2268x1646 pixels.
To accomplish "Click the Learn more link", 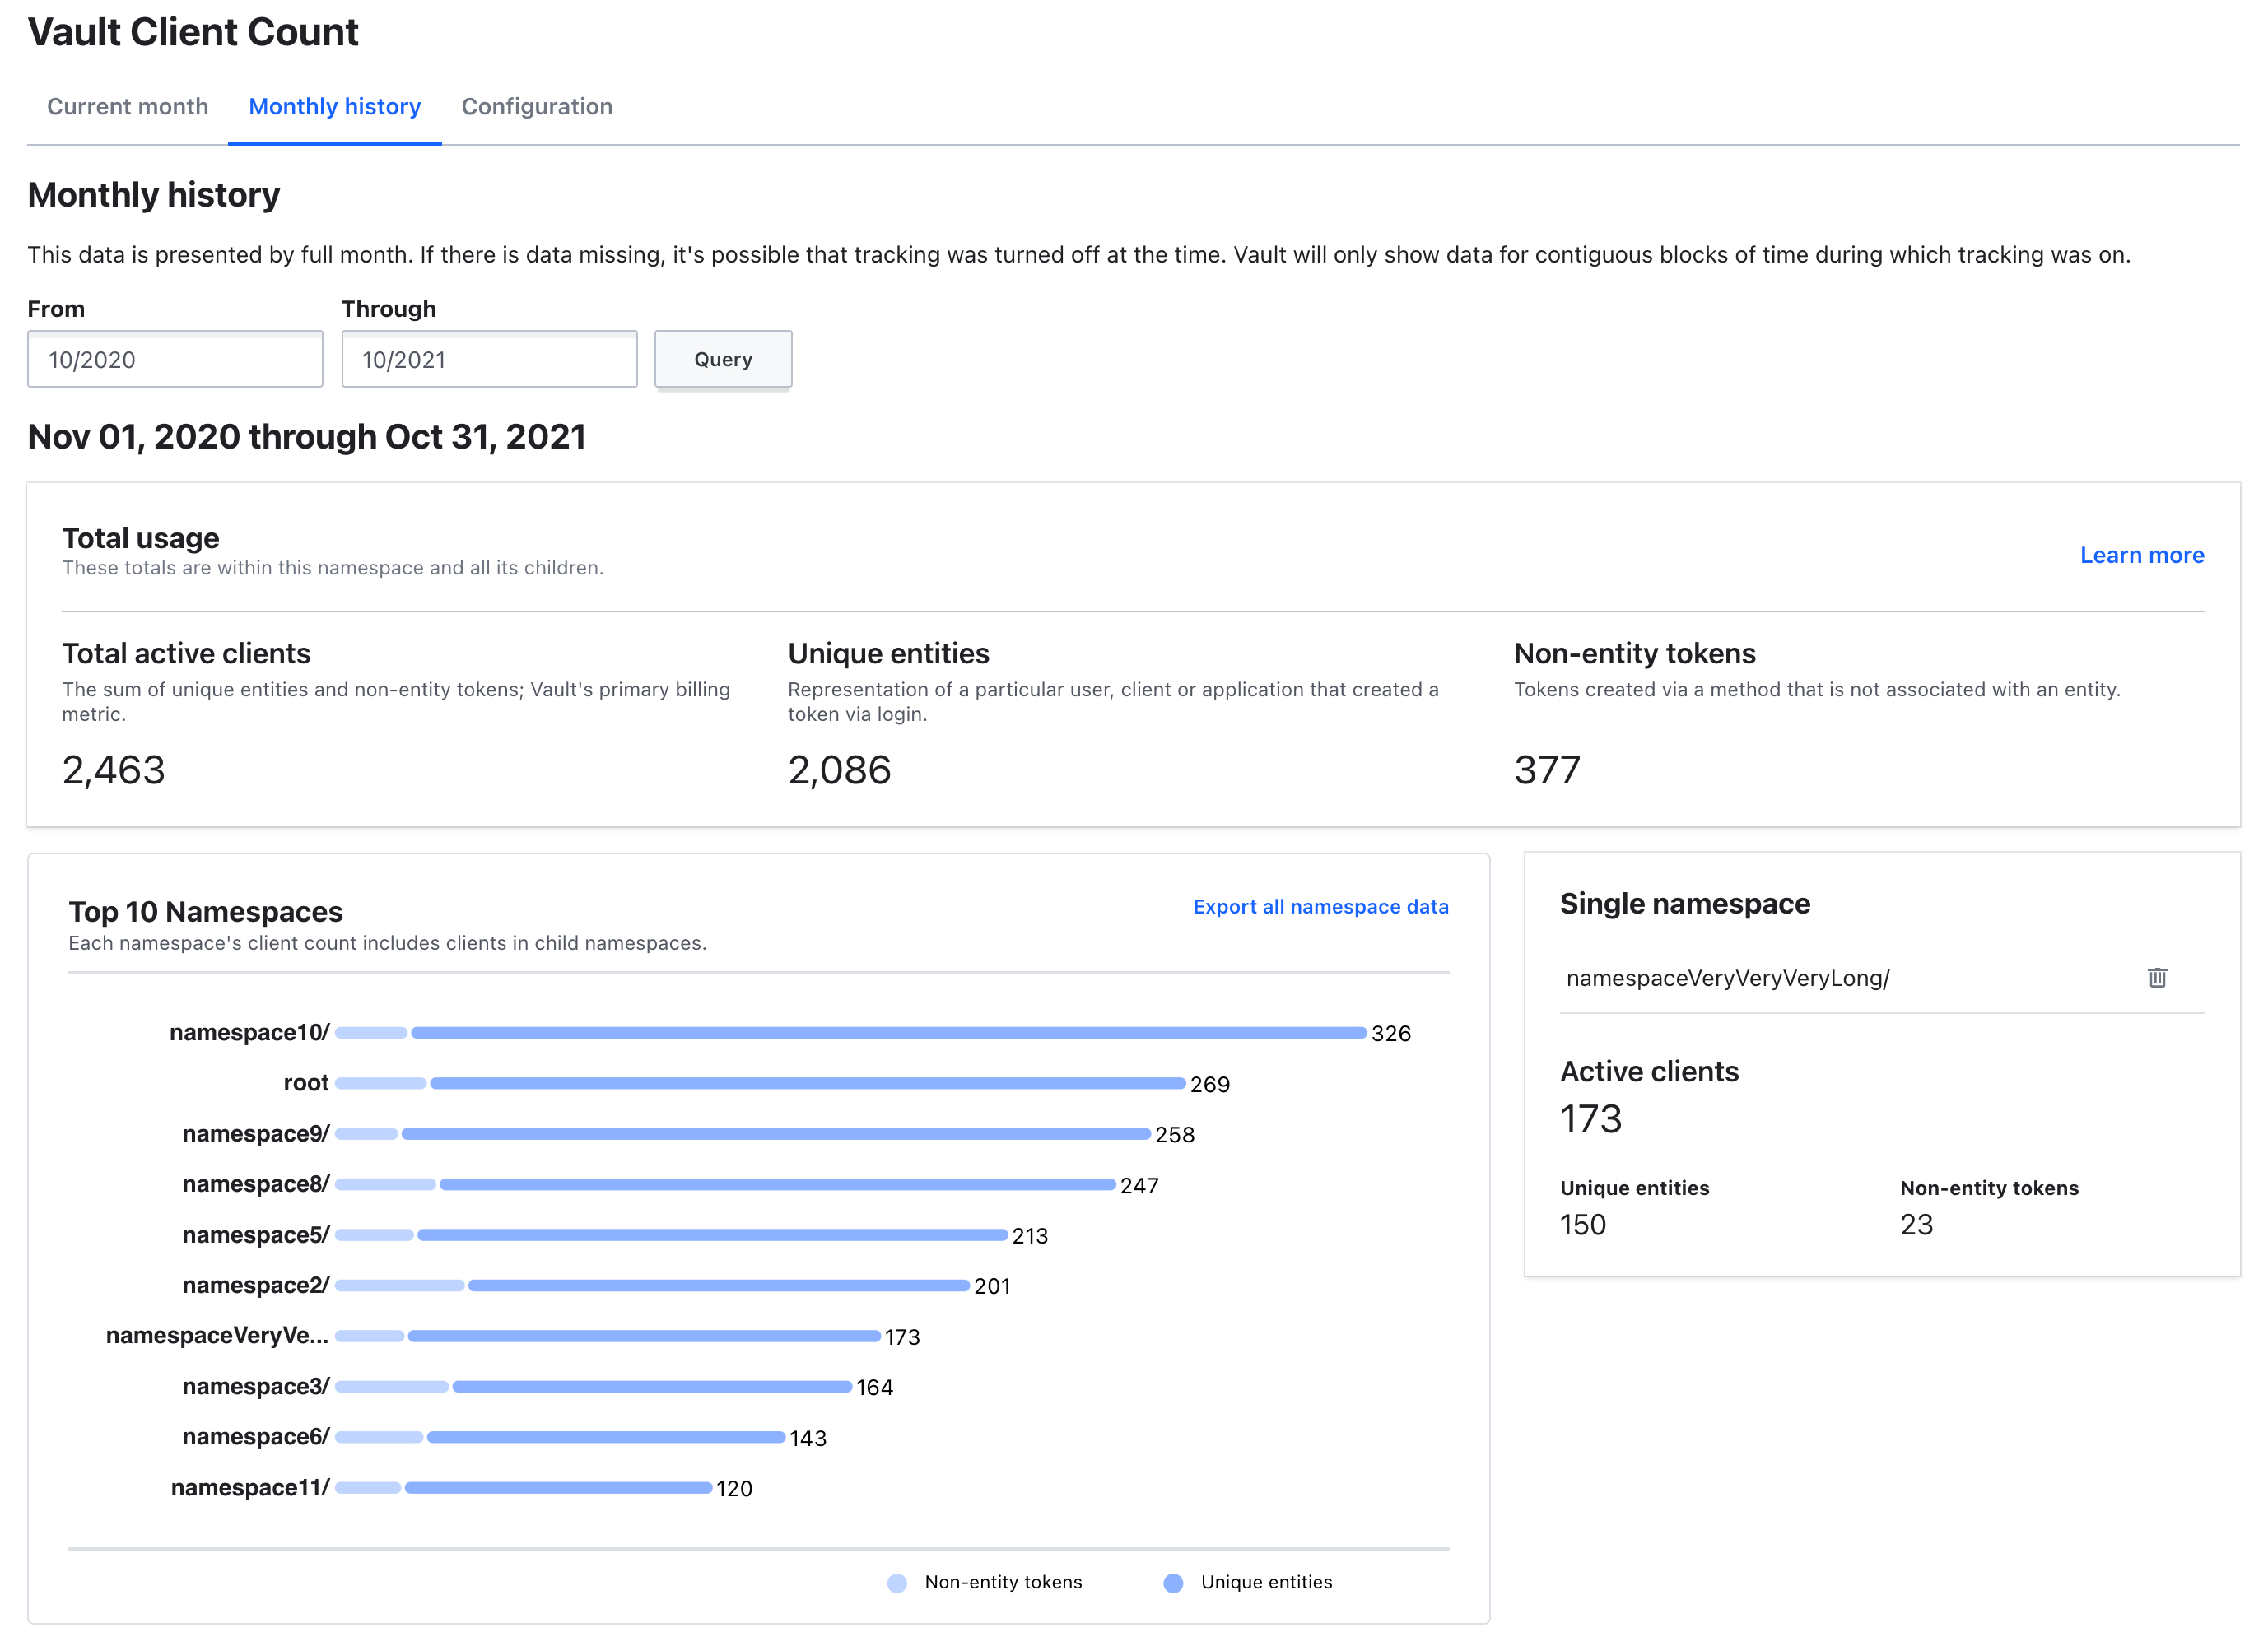I will click(x=2145, y=555).
